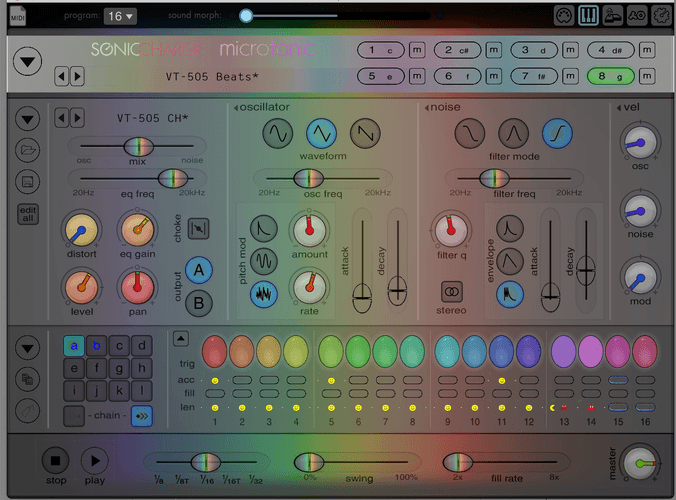The height and width of the screenshot is (500, 676).
Task: Select pattern h
Action: click(x=141, y=368)
